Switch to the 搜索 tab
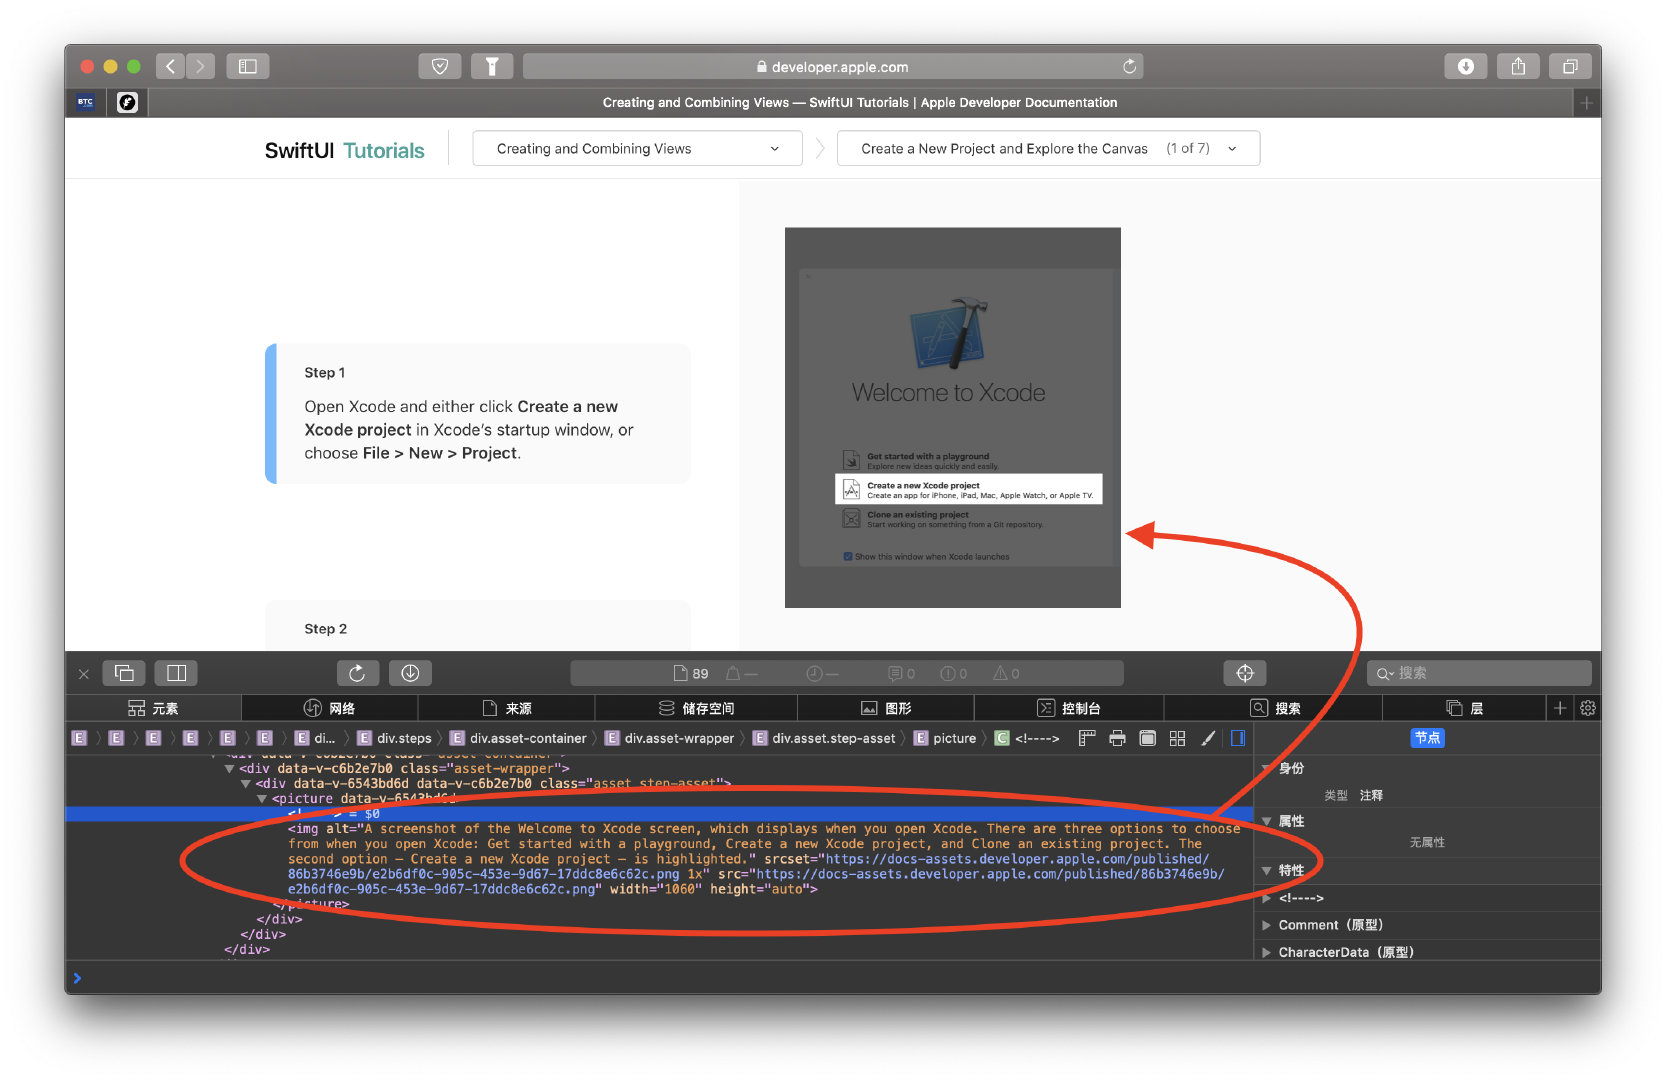The width and height of the screenshot is (1666, 1080). point(1275,708)
